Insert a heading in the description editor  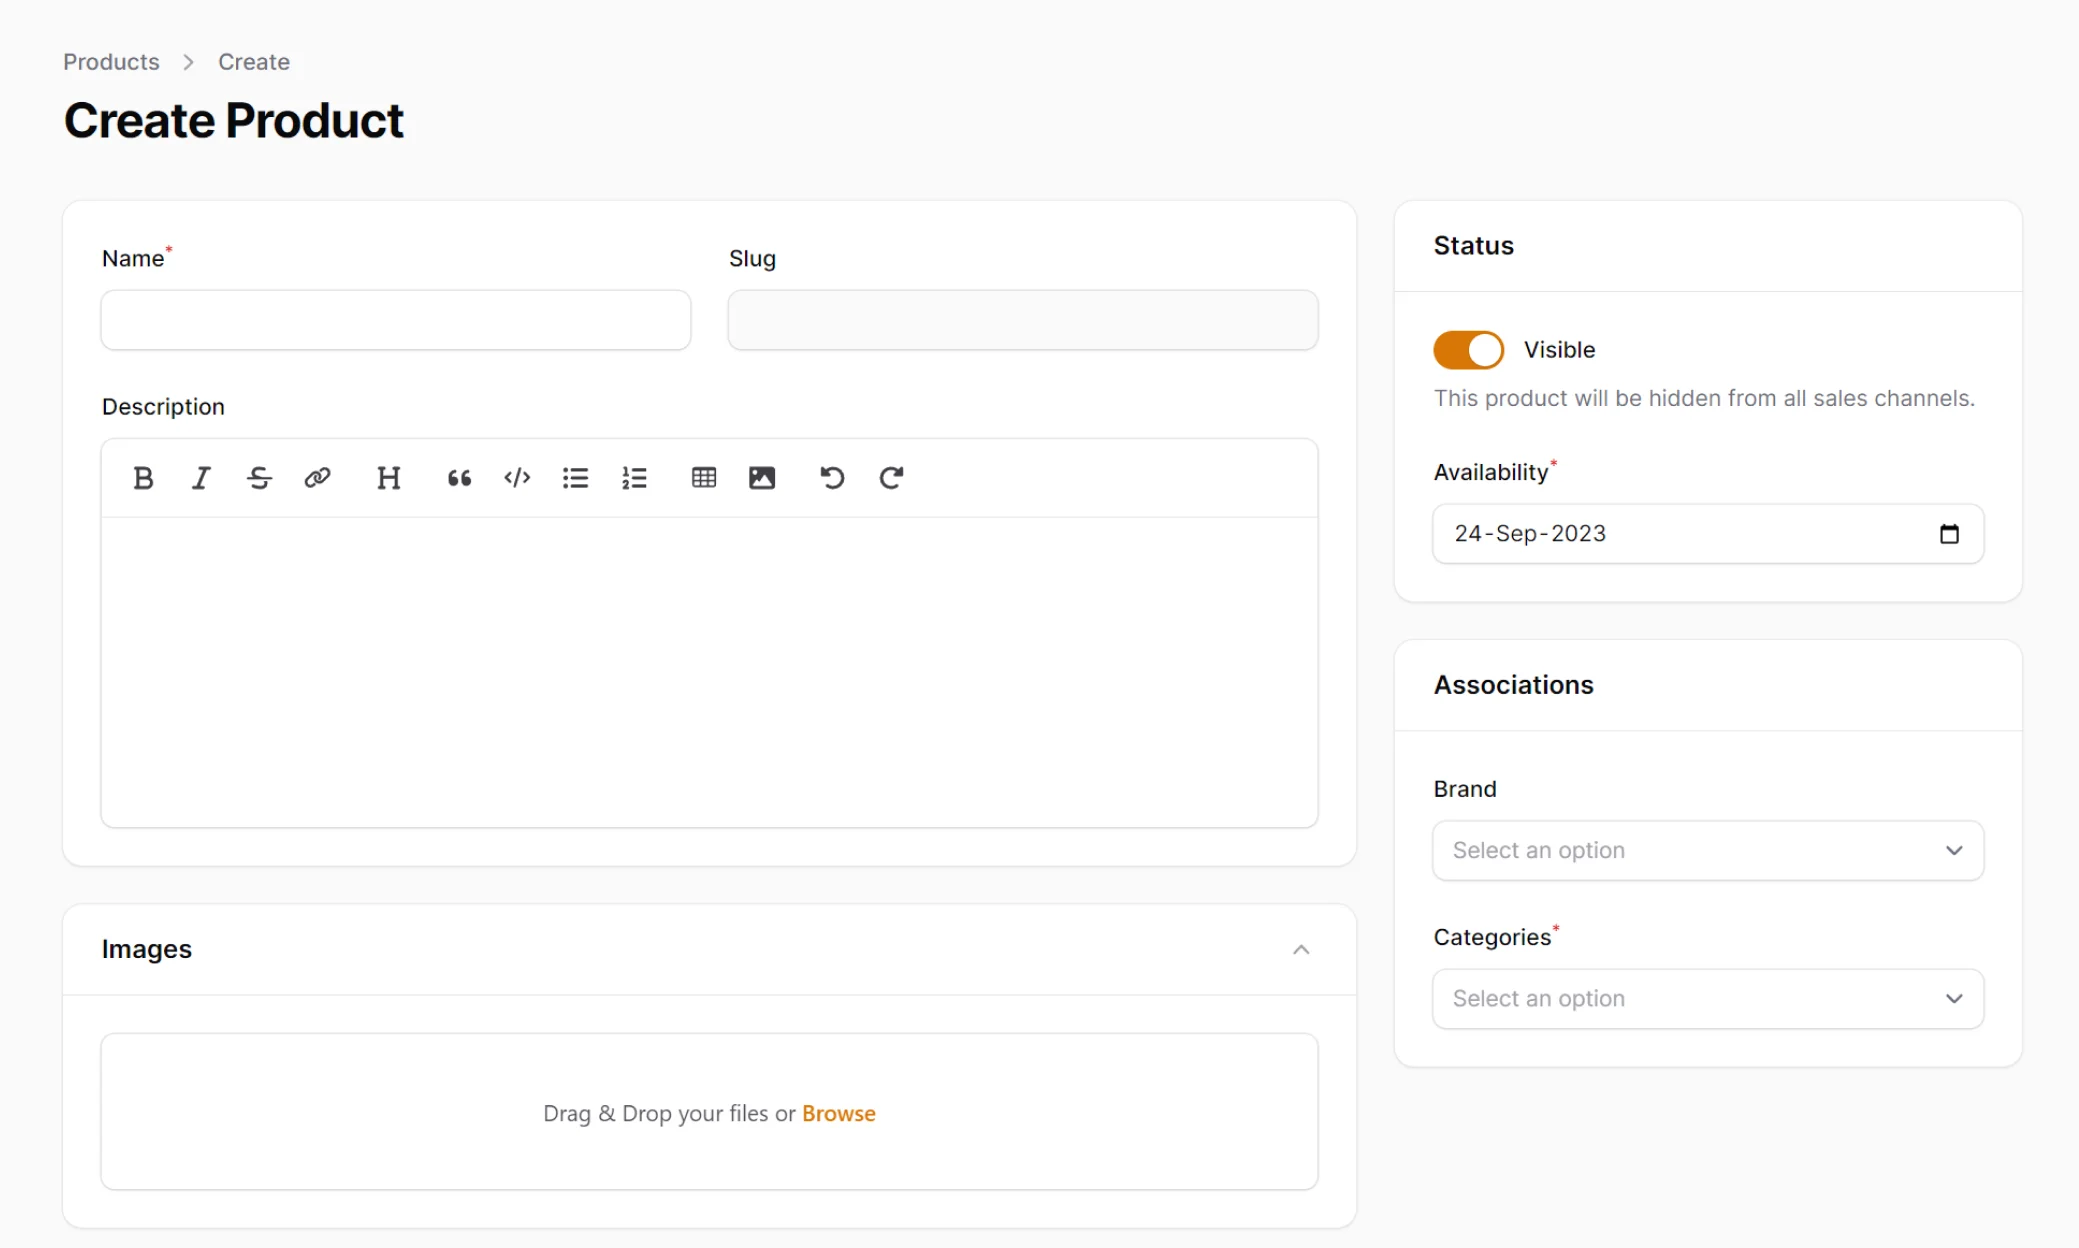[389, 478]
